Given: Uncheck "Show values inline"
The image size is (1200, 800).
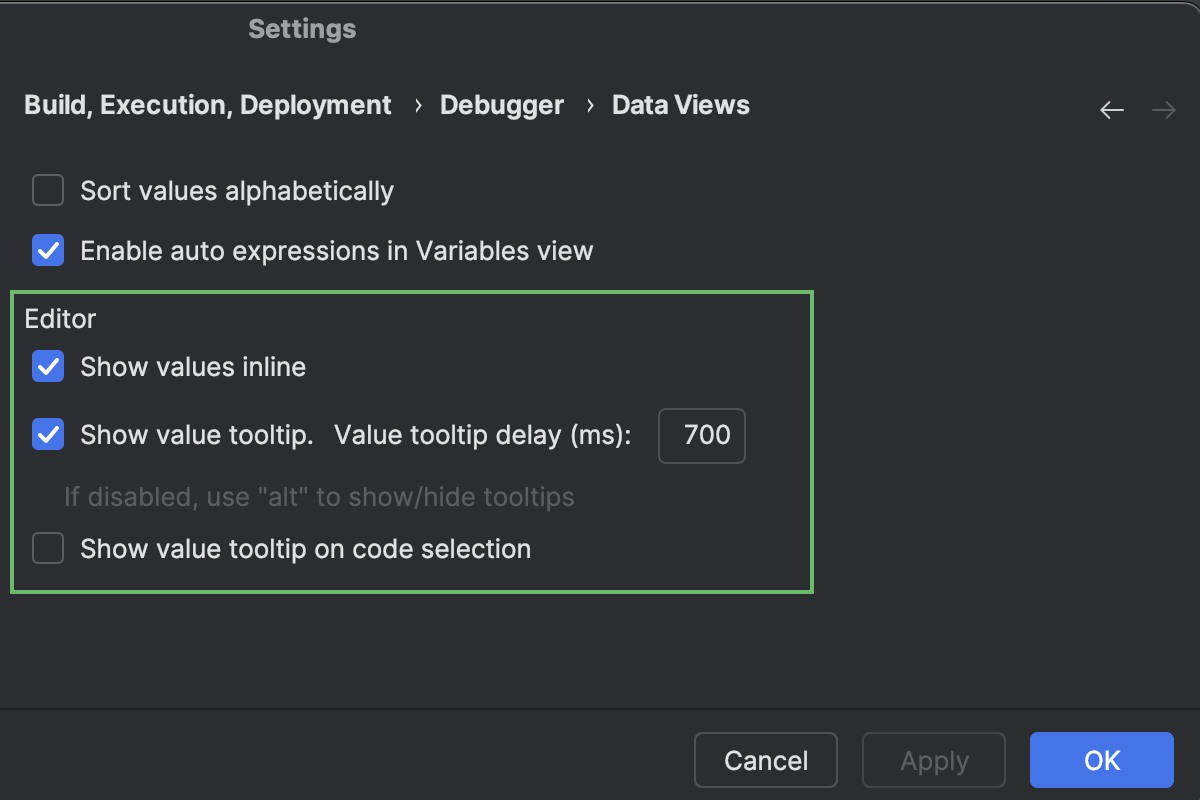Looking at the screenshot, I should (x=47, y=366).
